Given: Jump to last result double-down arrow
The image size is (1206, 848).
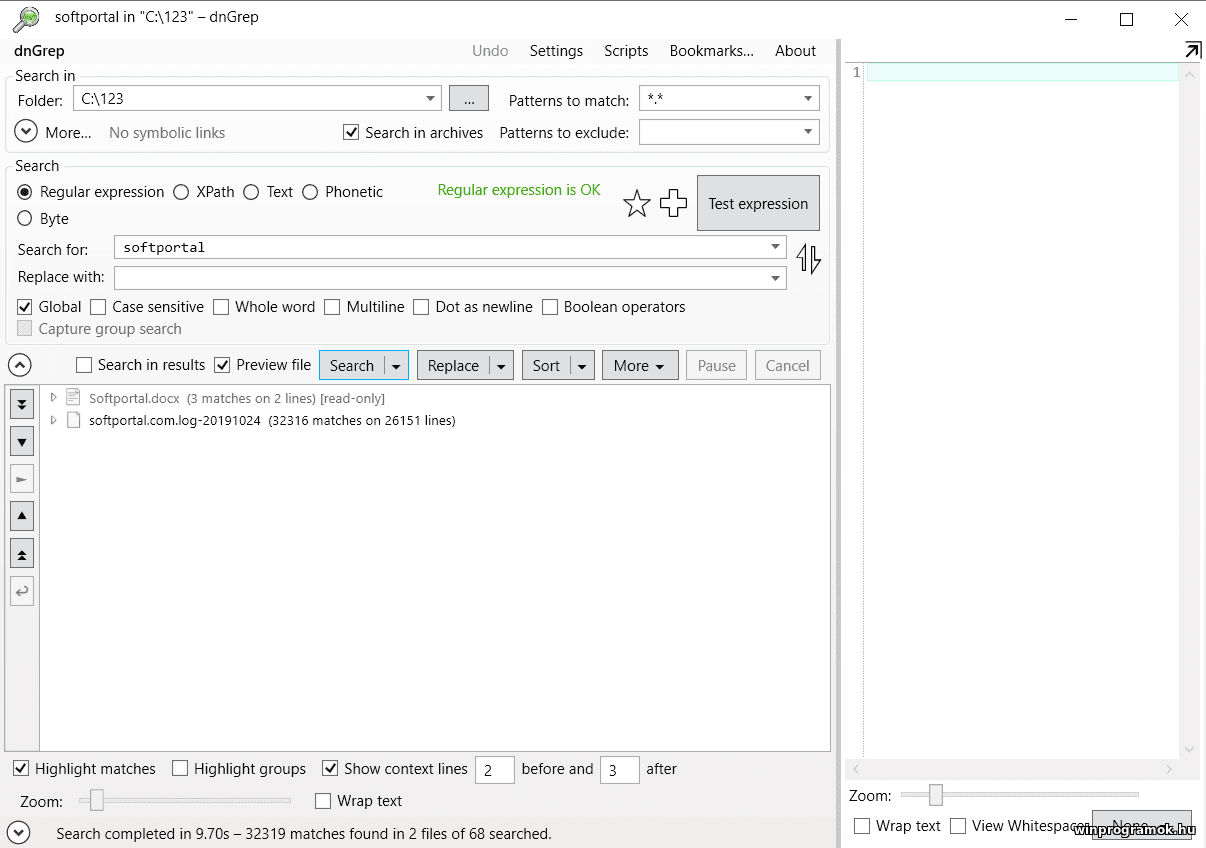Looking at the screenshot, I should pyautogui.click(x=22, y=404).
